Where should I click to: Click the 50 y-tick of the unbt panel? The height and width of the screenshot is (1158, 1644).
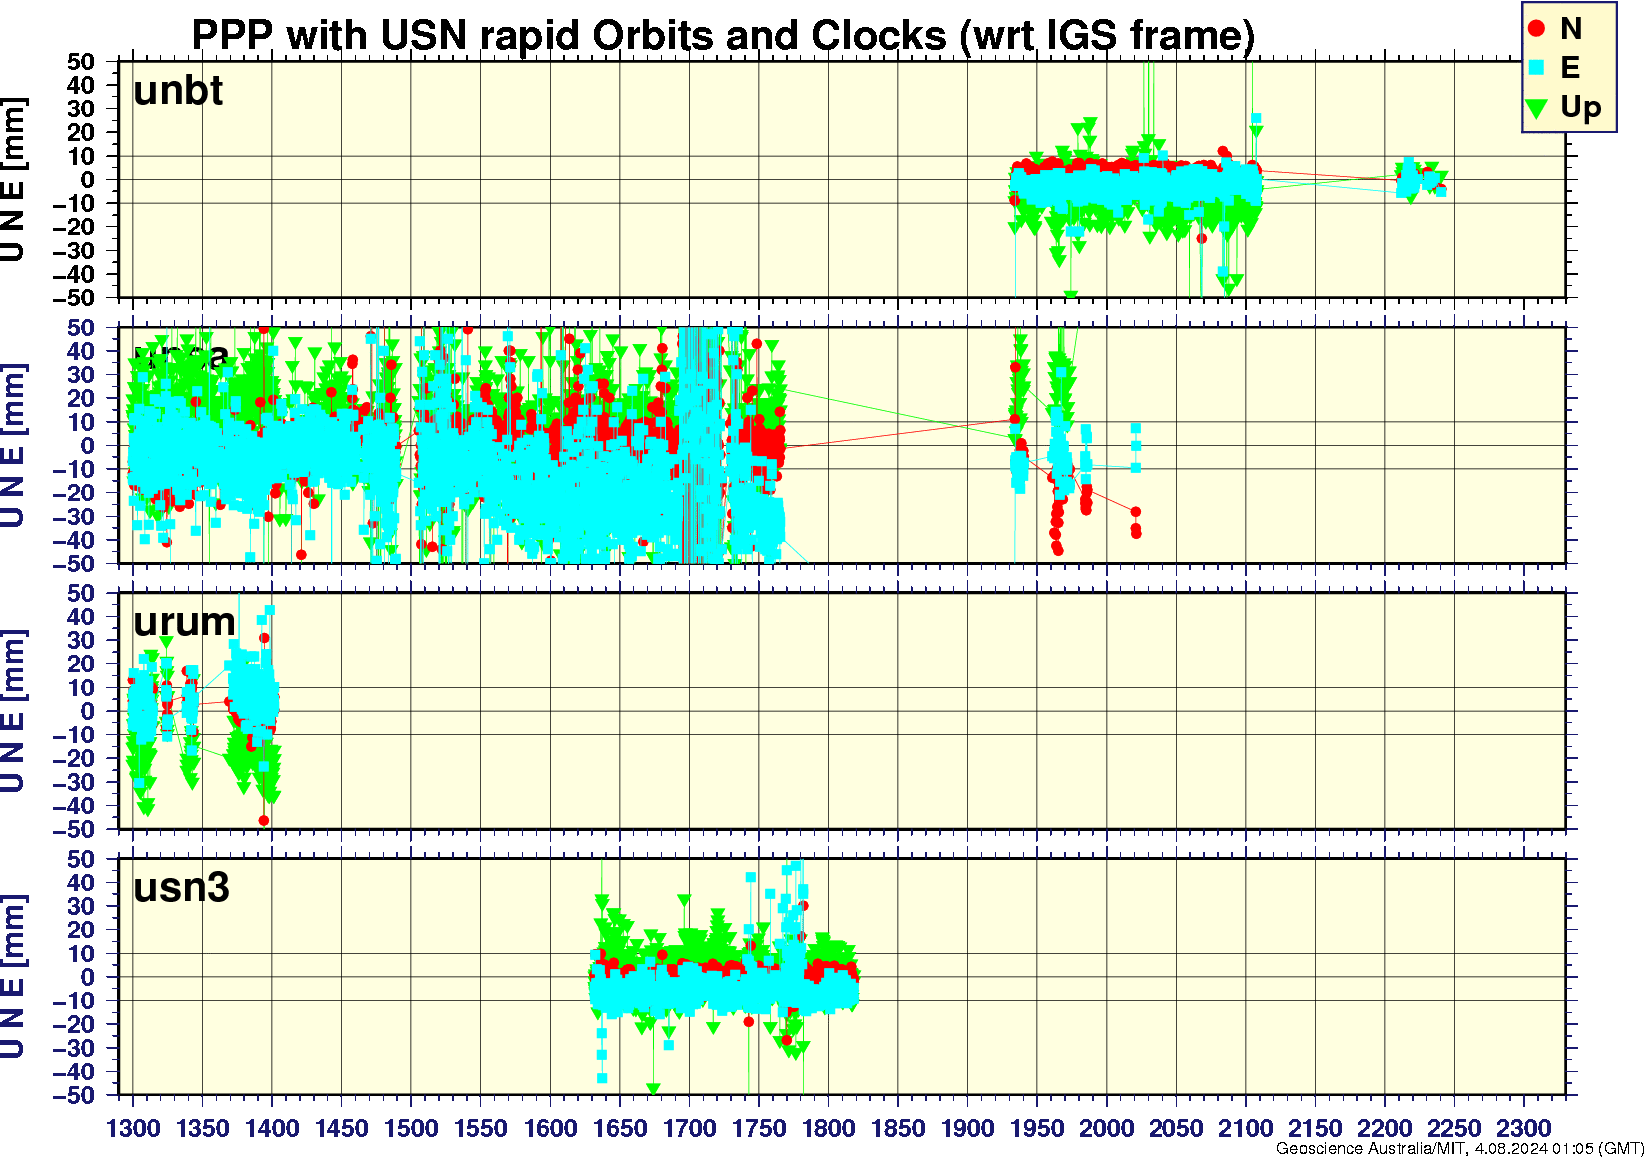pyautogui.click(x=81, y=62)
